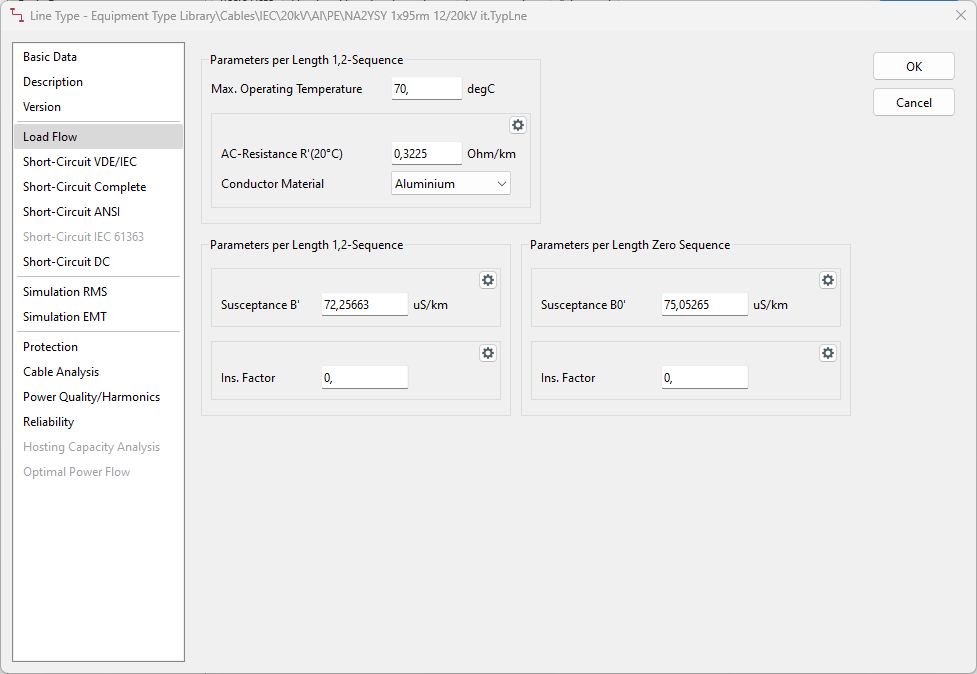Open the Cable Analysis page
The width and height of the screenshot is (977, 674).
(61, 371)
